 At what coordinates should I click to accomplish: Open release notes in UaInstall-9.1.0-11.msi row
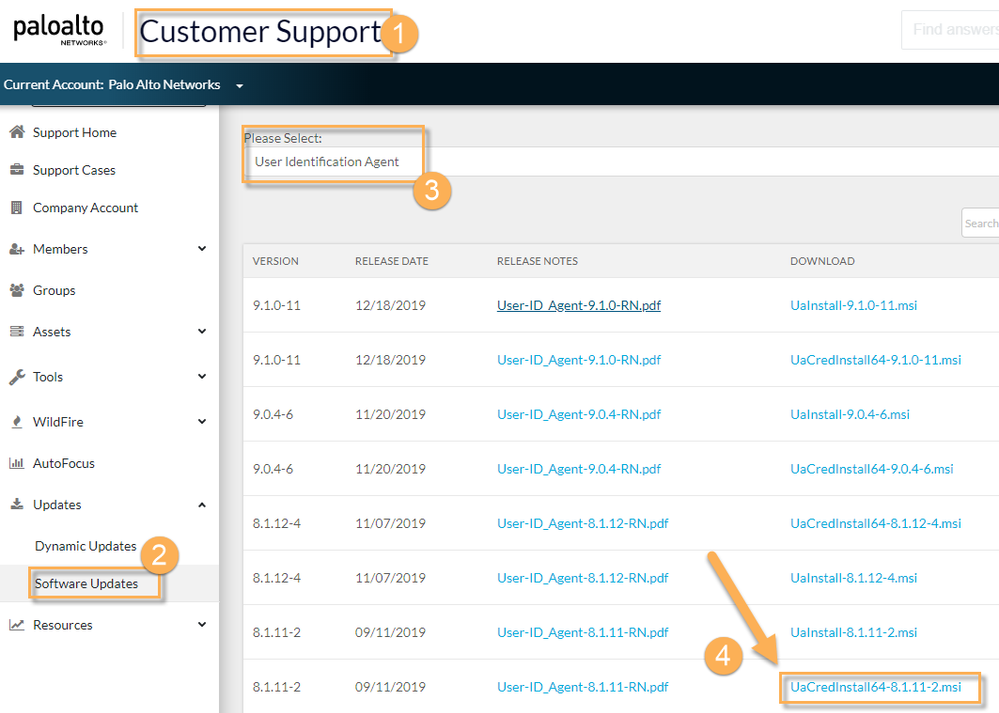pyautogui.click(x=579, y=305)
